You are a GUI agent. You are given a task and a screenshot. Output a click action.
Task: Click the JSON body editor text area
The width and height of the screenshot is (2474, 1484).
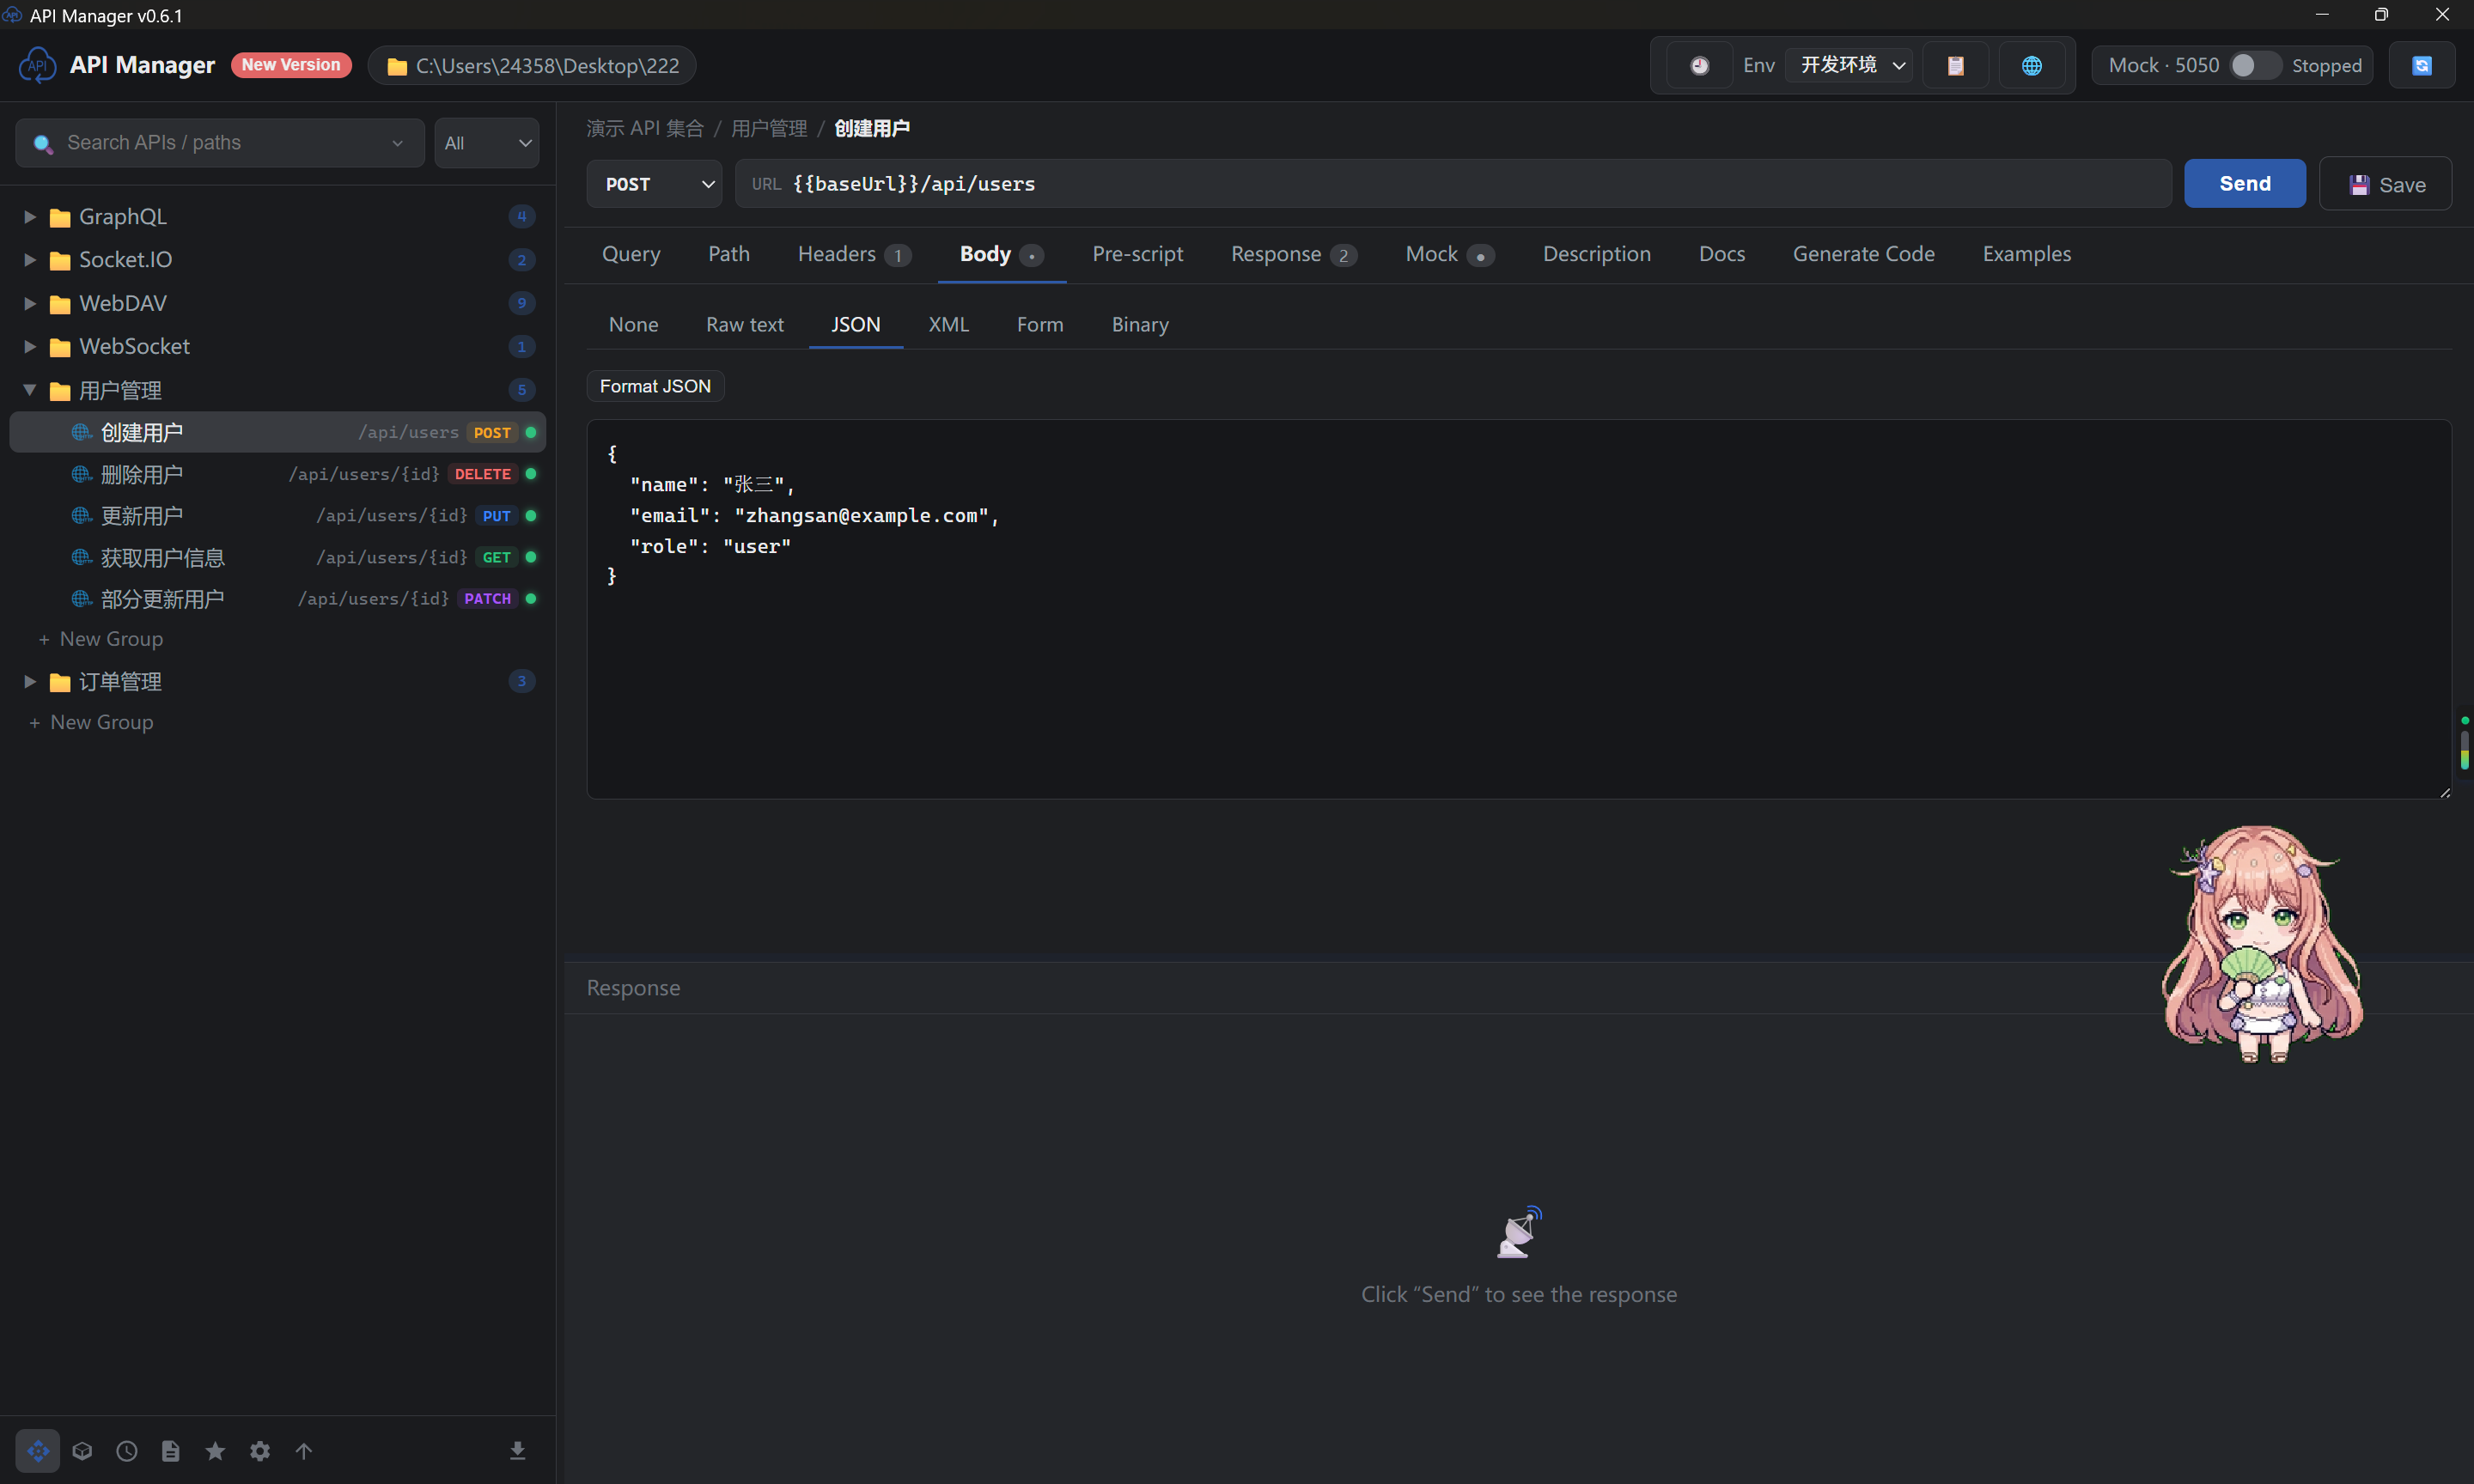1518,609
